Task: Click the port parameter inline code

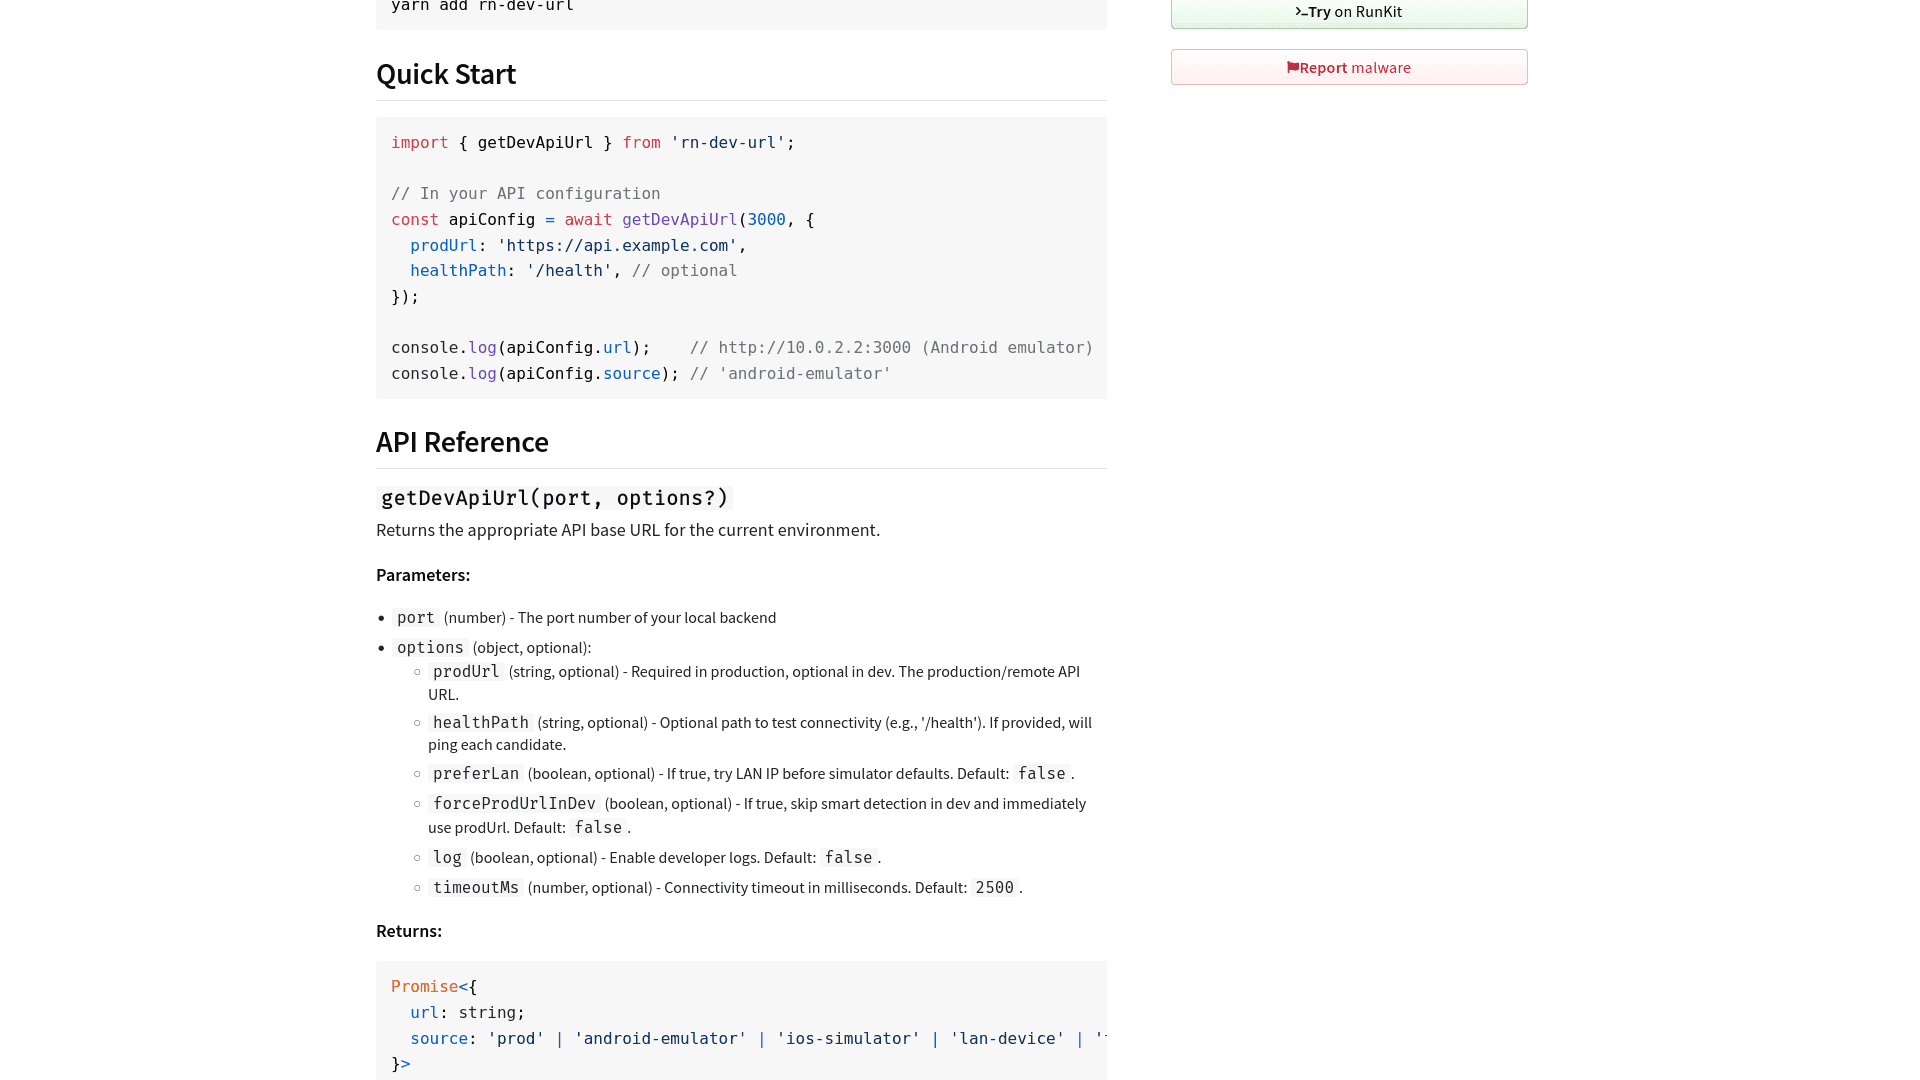Action: click(415, 618)
